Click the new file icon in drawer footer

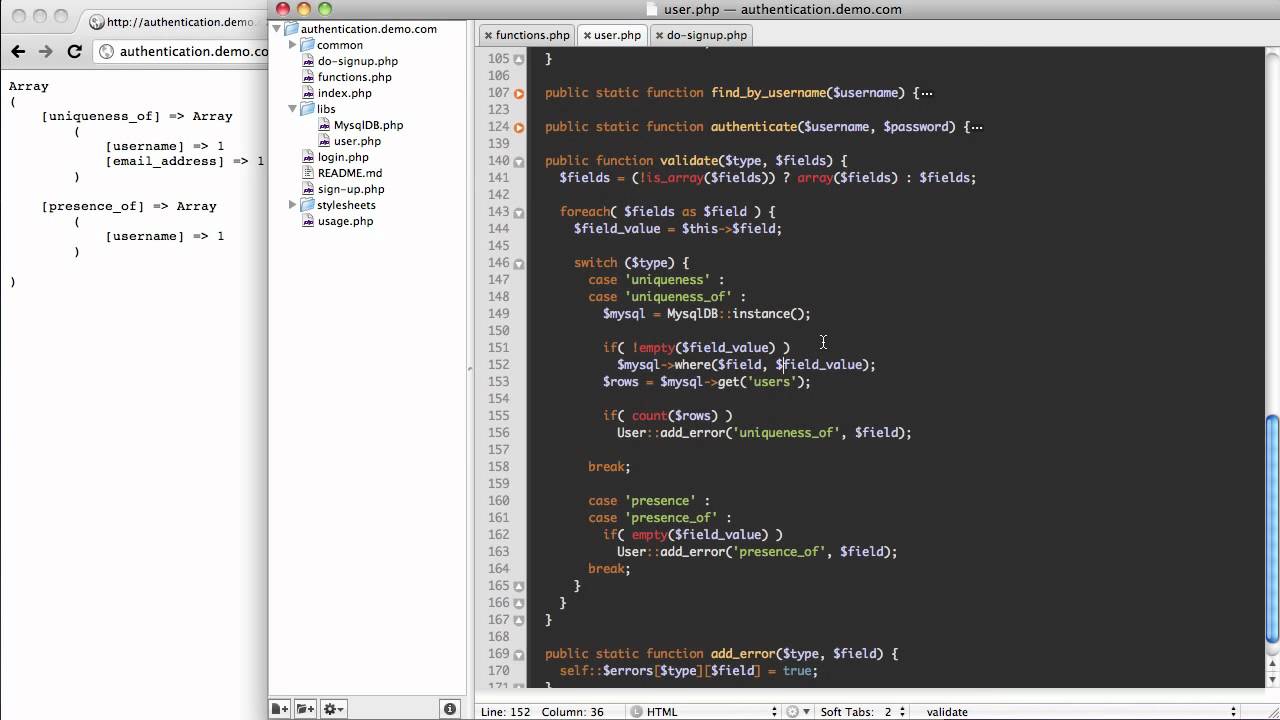(x=280, y=709)
